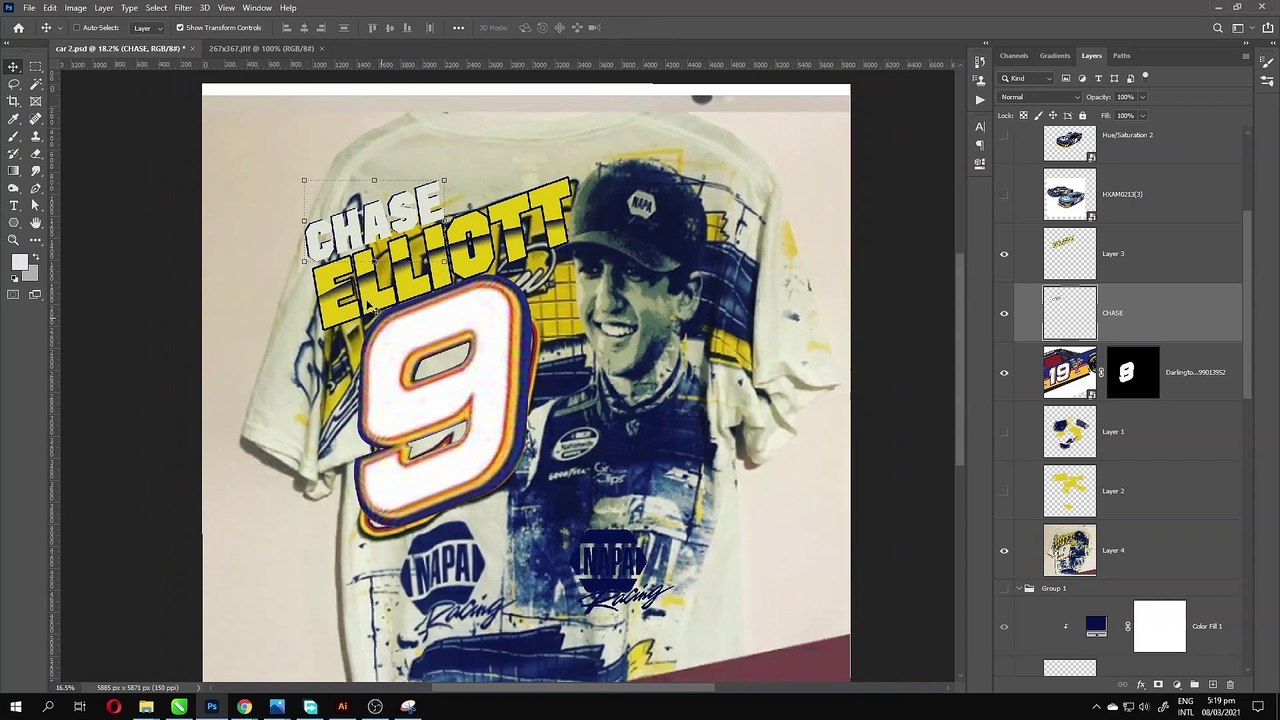Image resolution: width=1280 pixels, height=720 pixels.
Task: Select the Eraser tool
Action: click(36, 153)
